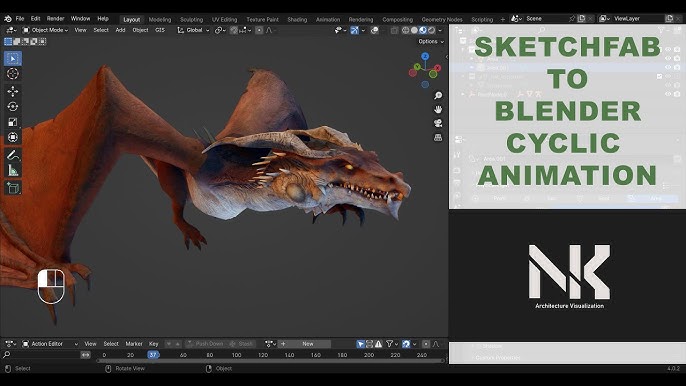Select the Move tool
The height and width of the screenshot is (386, 686).
[x=13, y=91]
